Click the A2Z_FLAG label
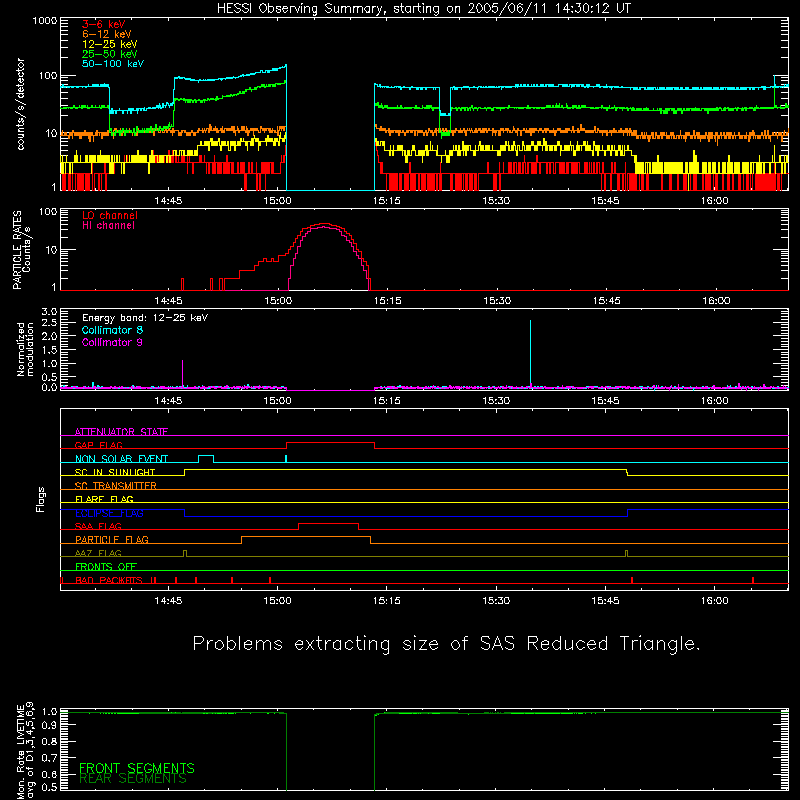The height and width of the screenshot is (800, 800). point(98,553)
